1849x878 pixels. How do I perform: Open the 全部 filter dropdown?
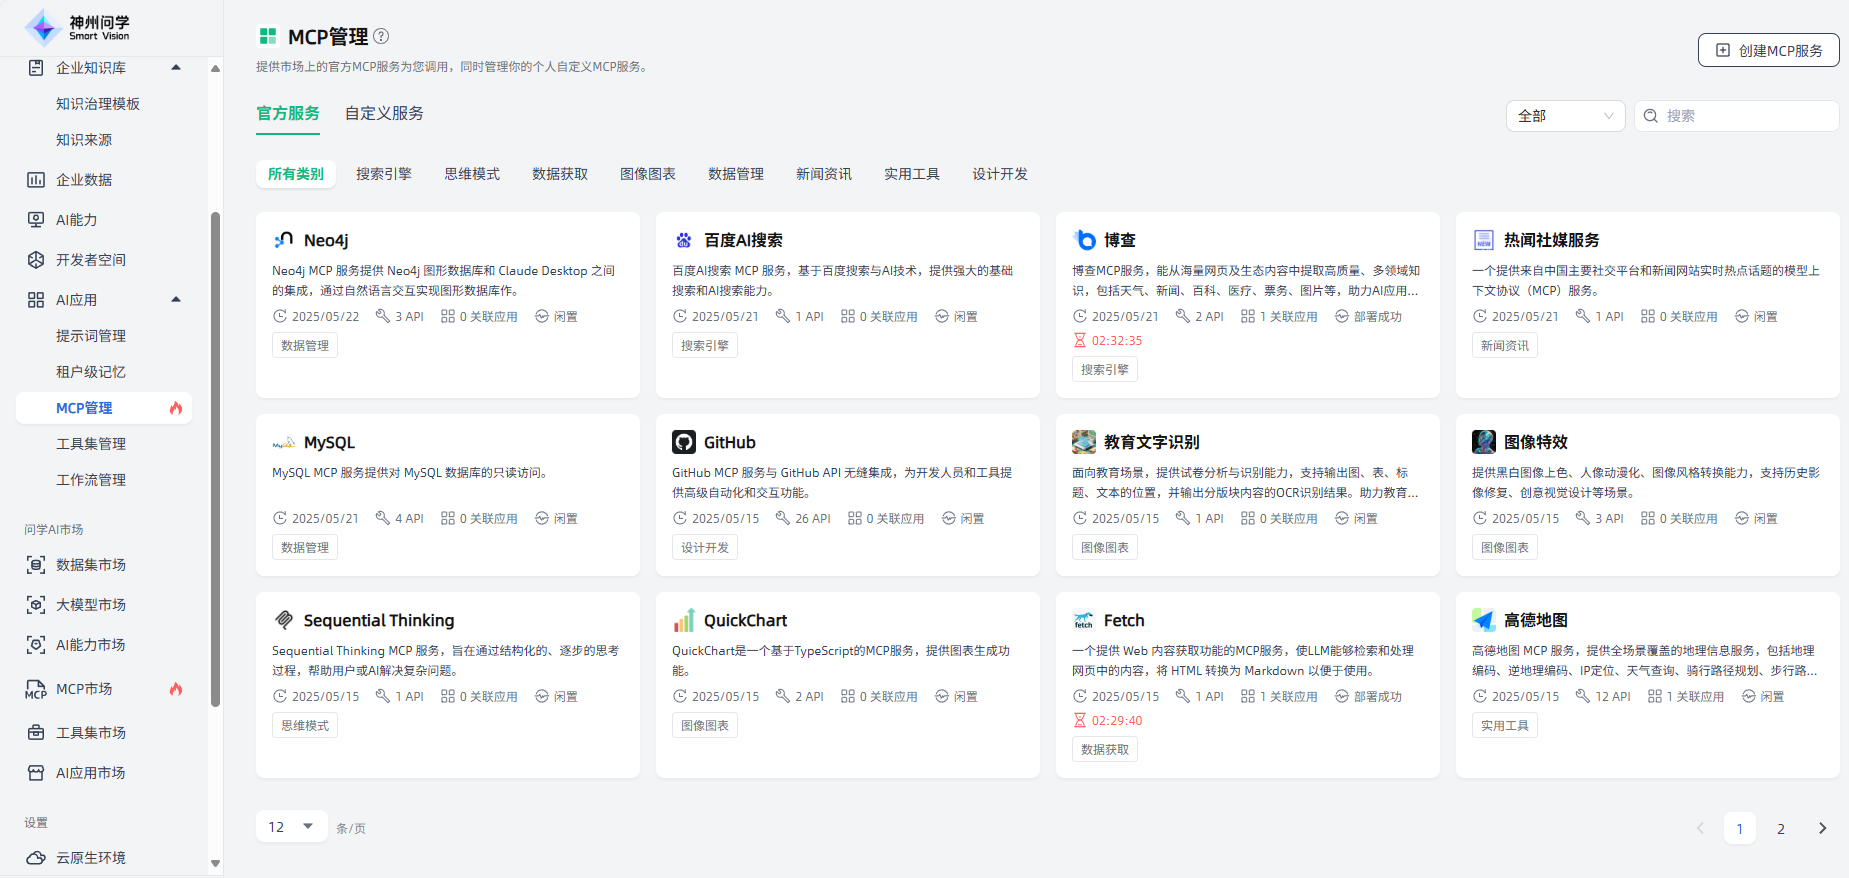click(x=1565, y=116)
